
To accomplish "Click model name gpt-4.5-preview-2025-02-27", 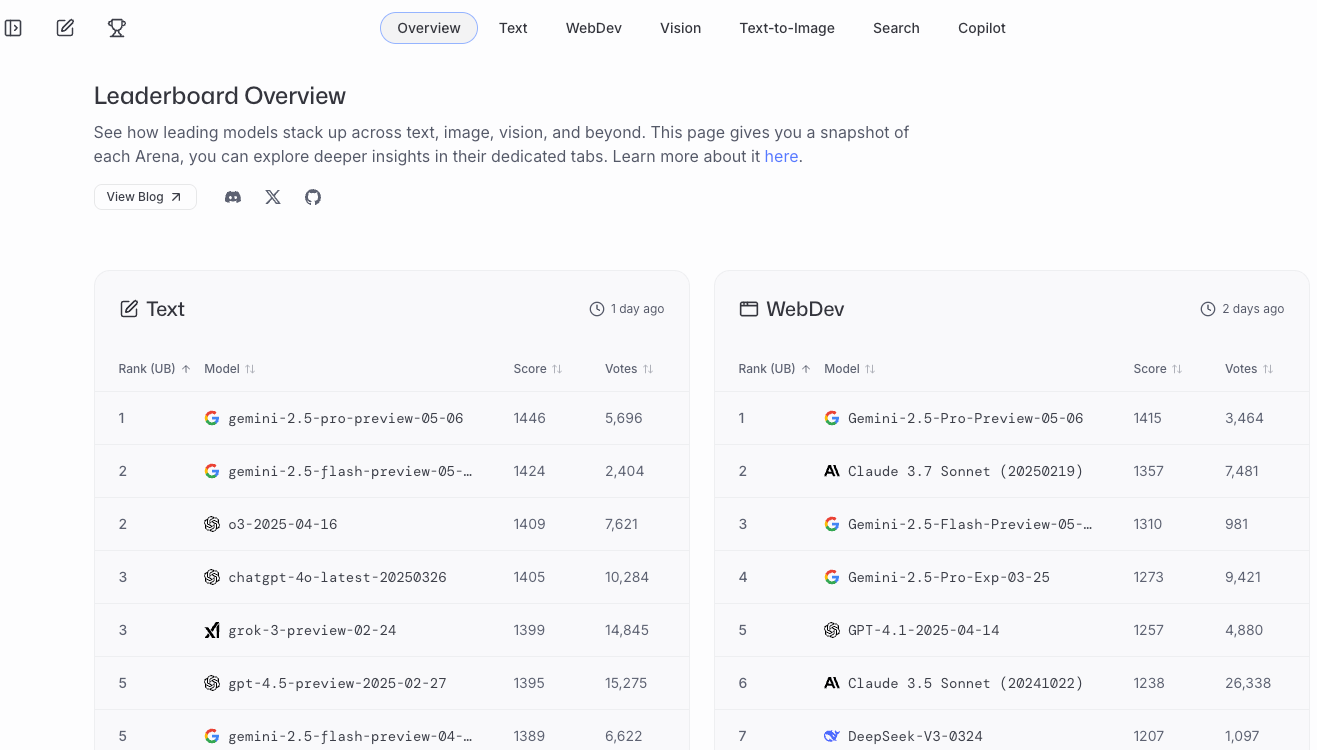I will click(337, 683).
